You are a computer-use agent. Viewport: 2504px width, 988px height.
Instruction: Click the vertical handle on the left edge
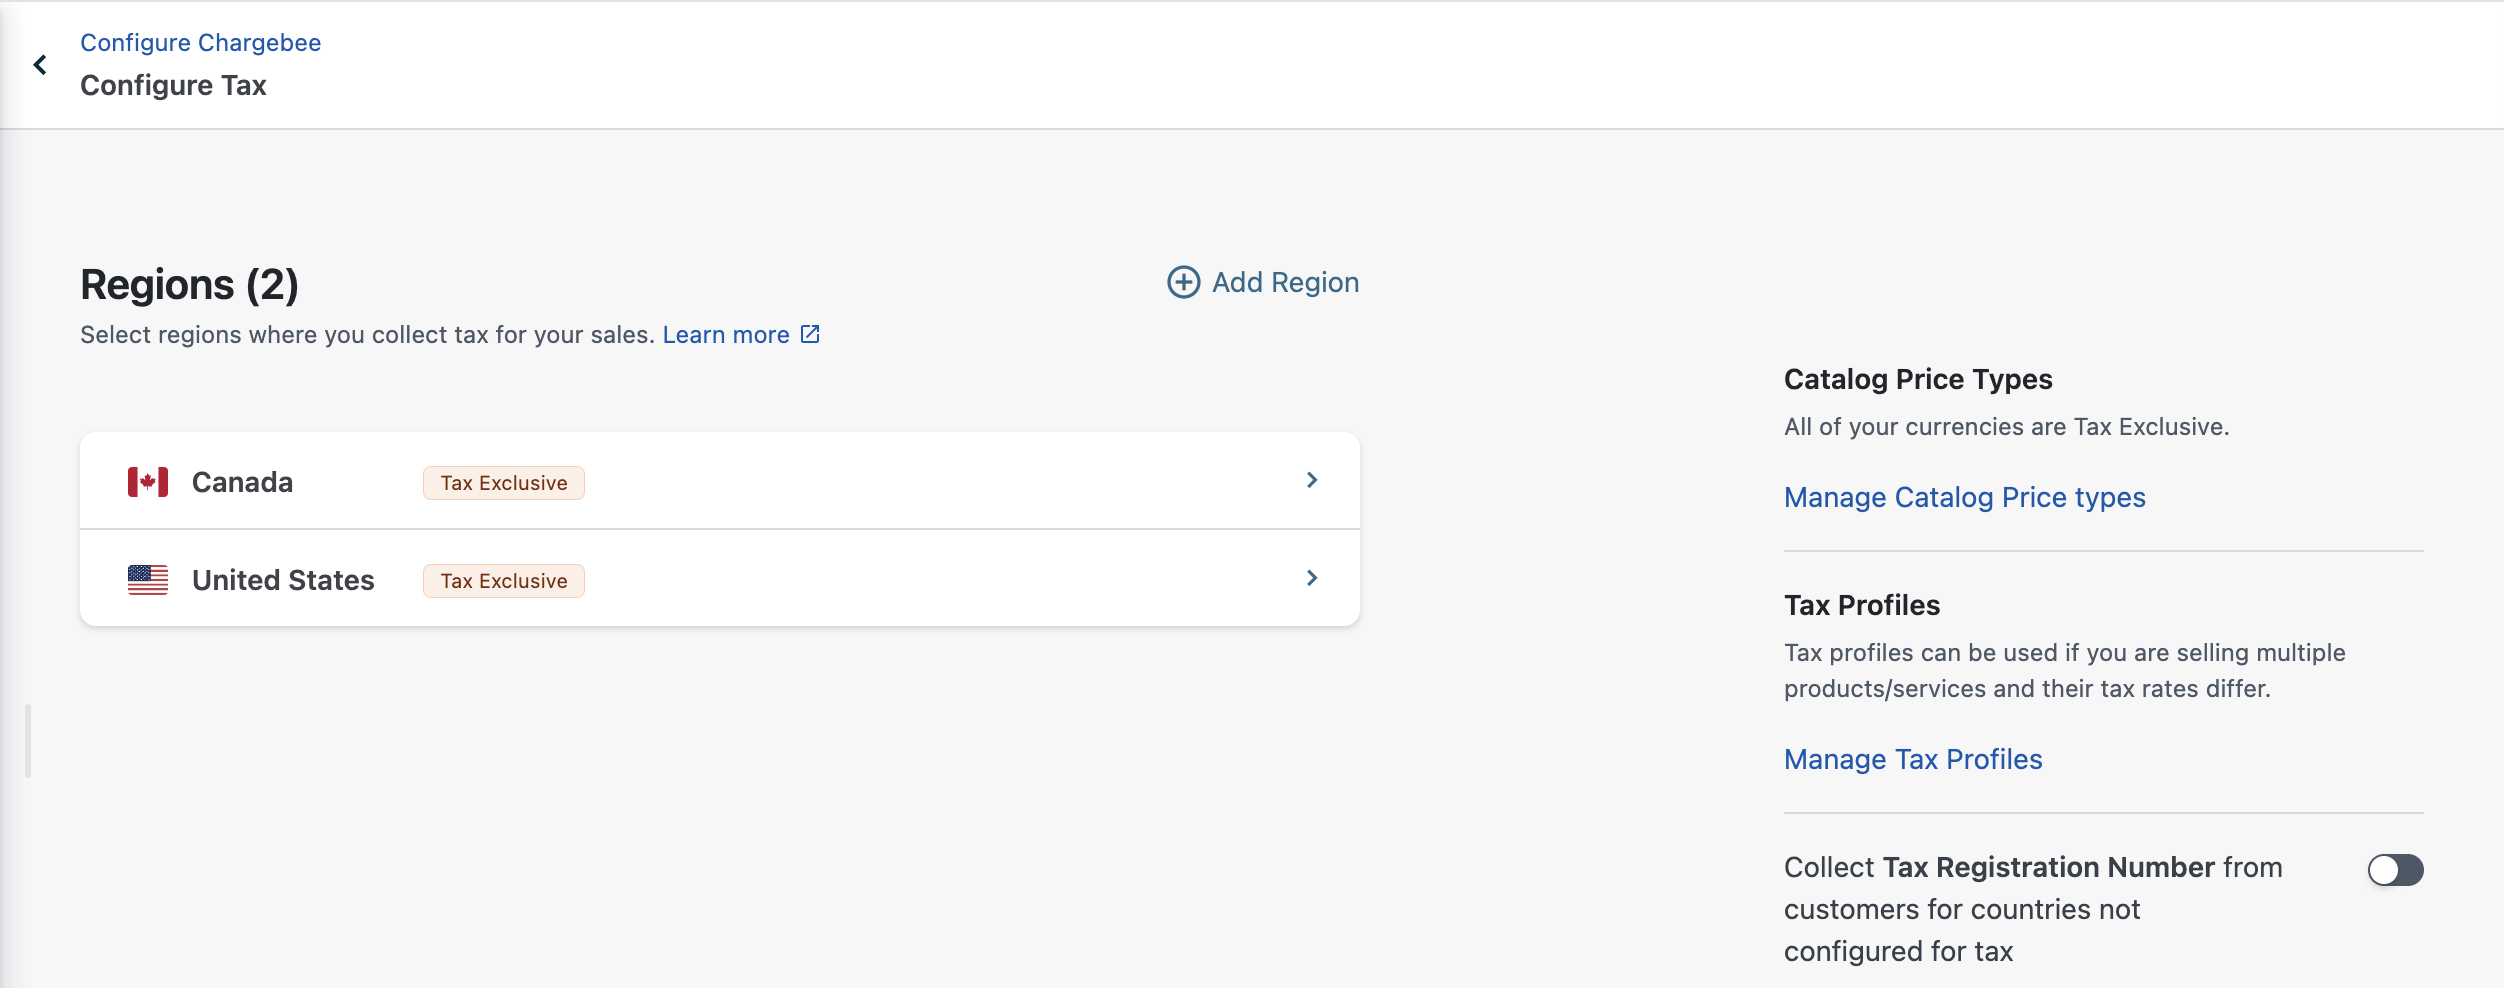[x=28, y=741]
